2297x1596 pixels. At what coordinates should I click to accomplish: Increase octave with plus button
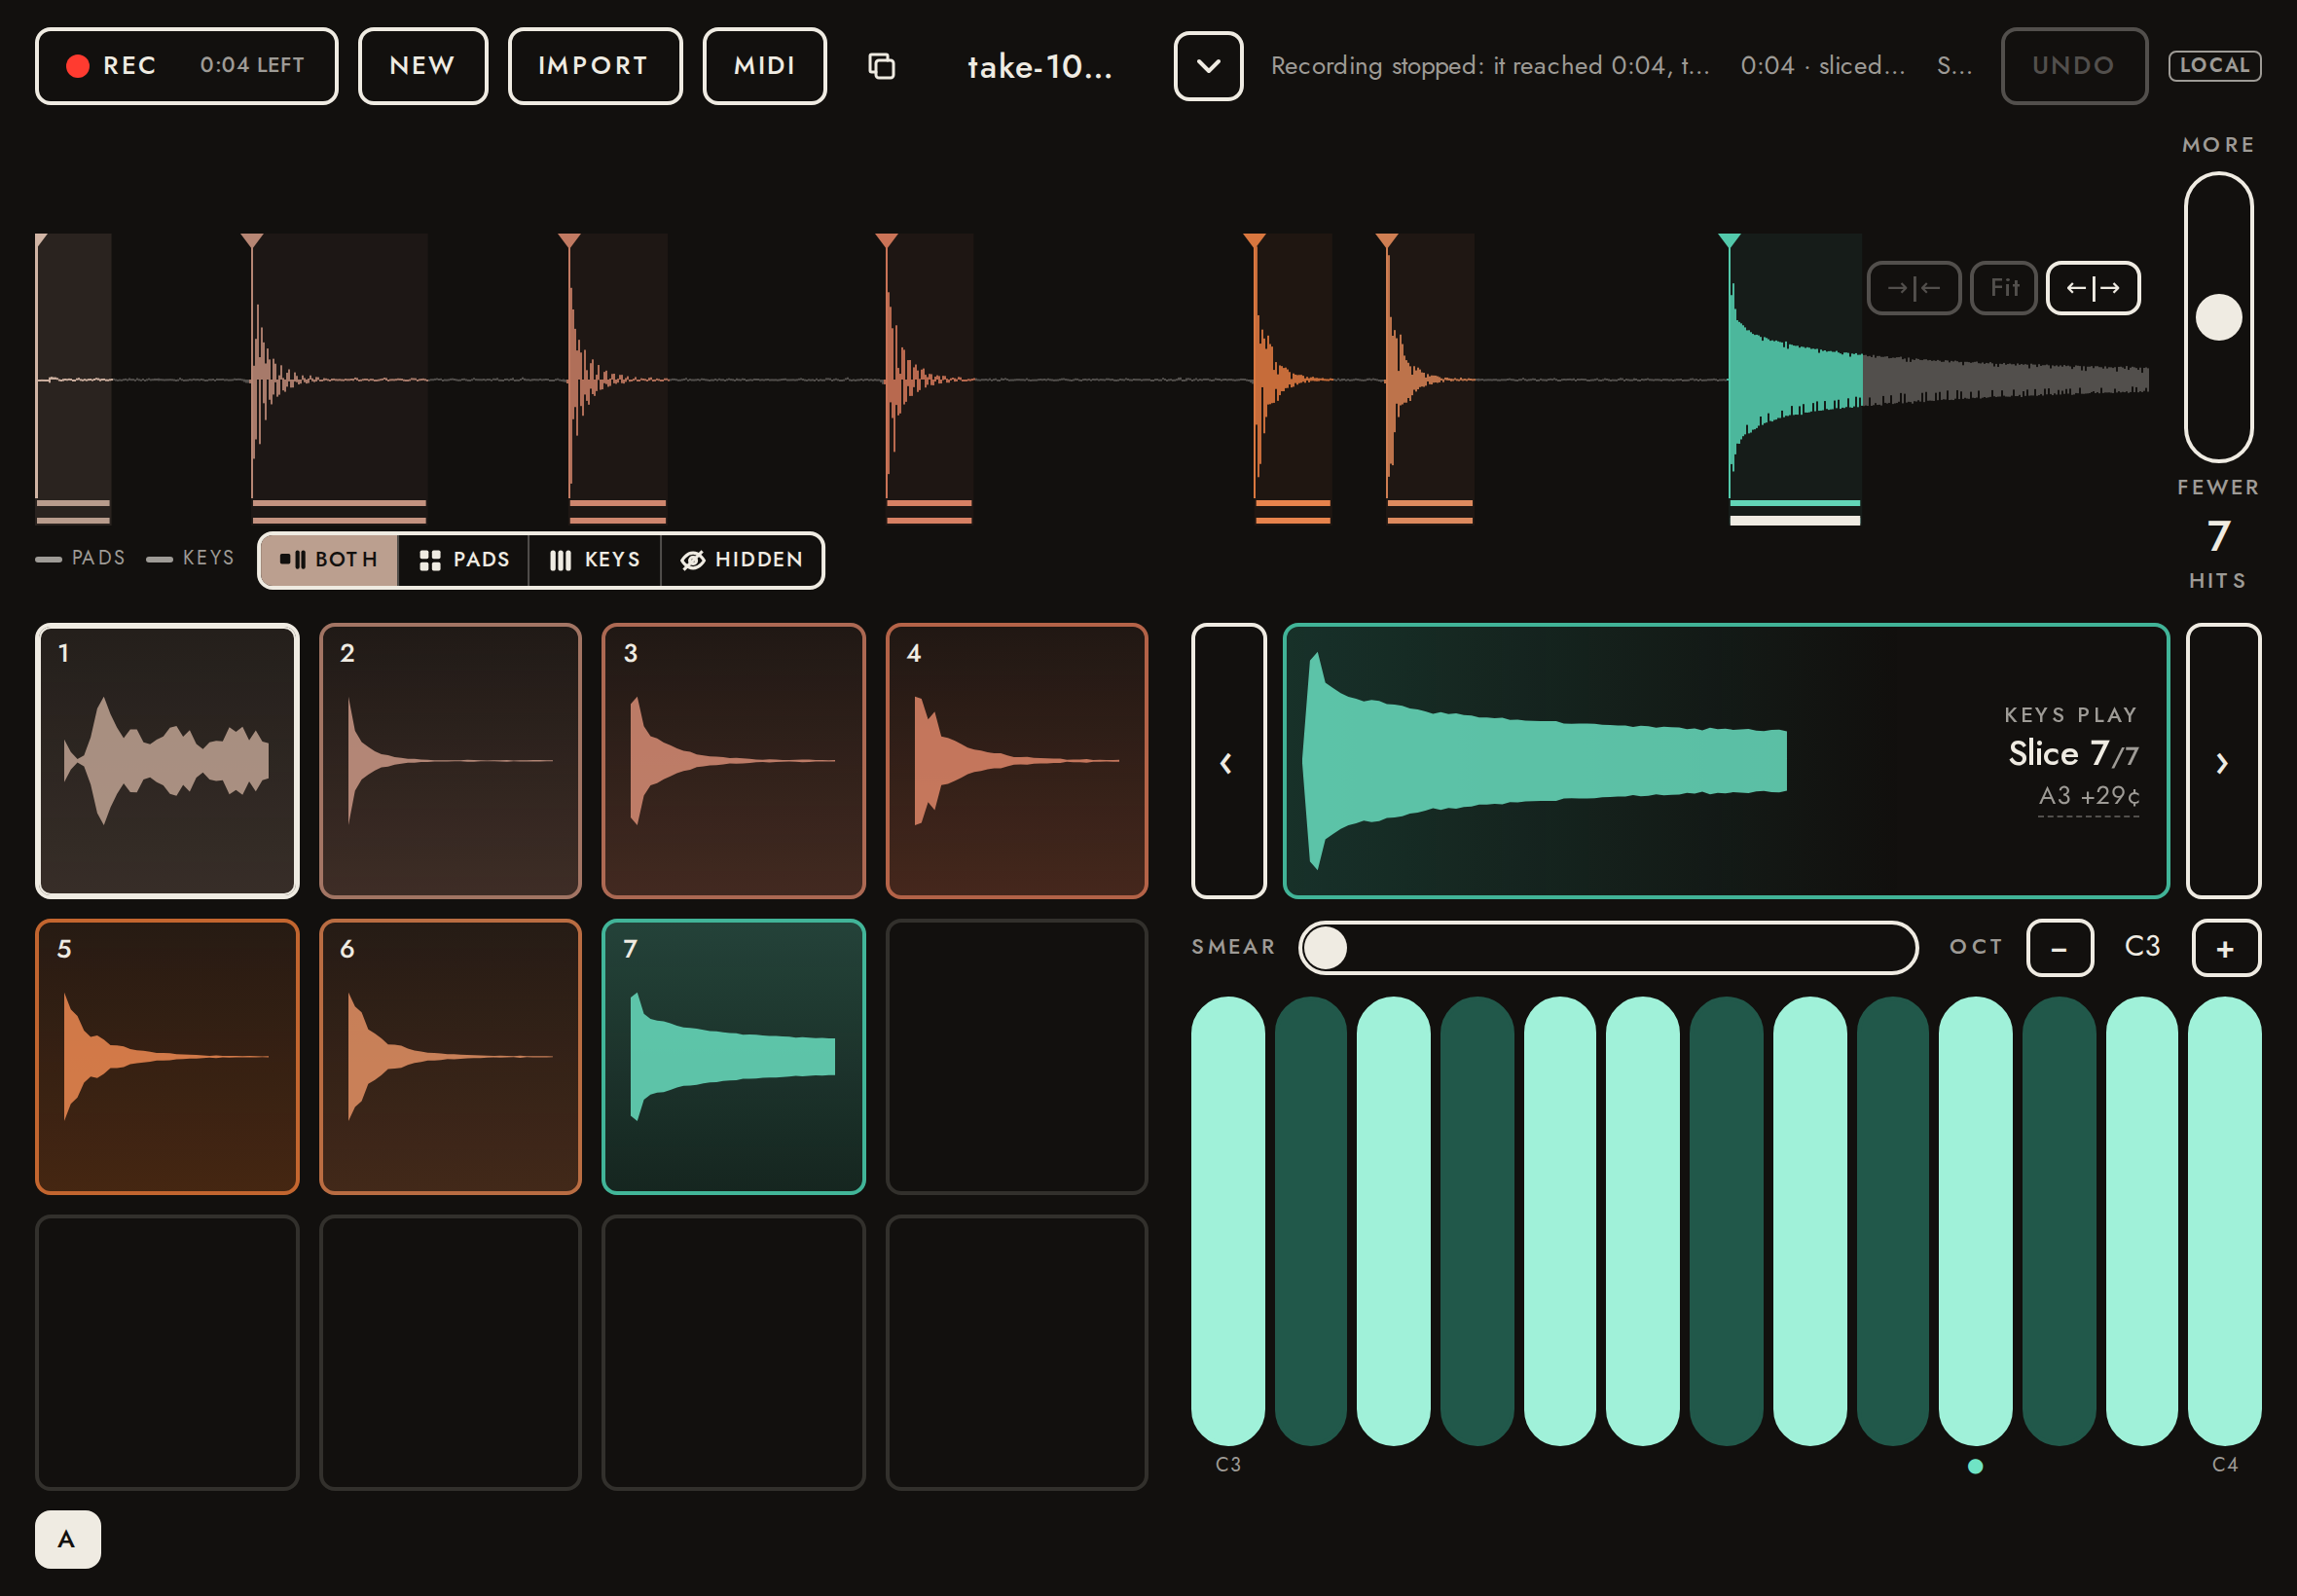pos(2225,948)
